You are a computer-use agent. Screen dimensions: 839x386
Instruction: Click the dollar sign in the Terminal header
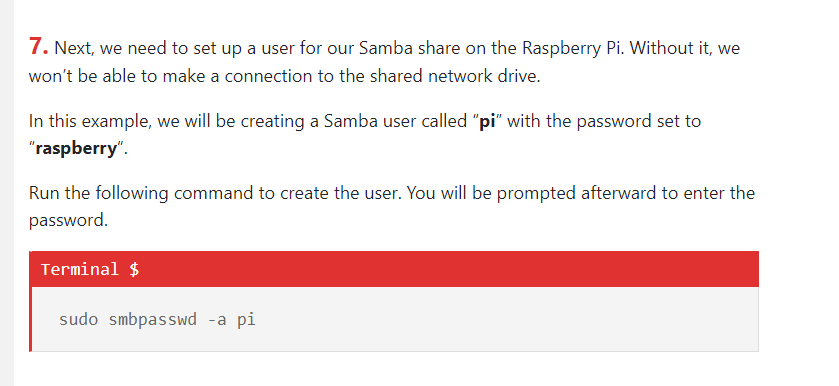(134, 269)
